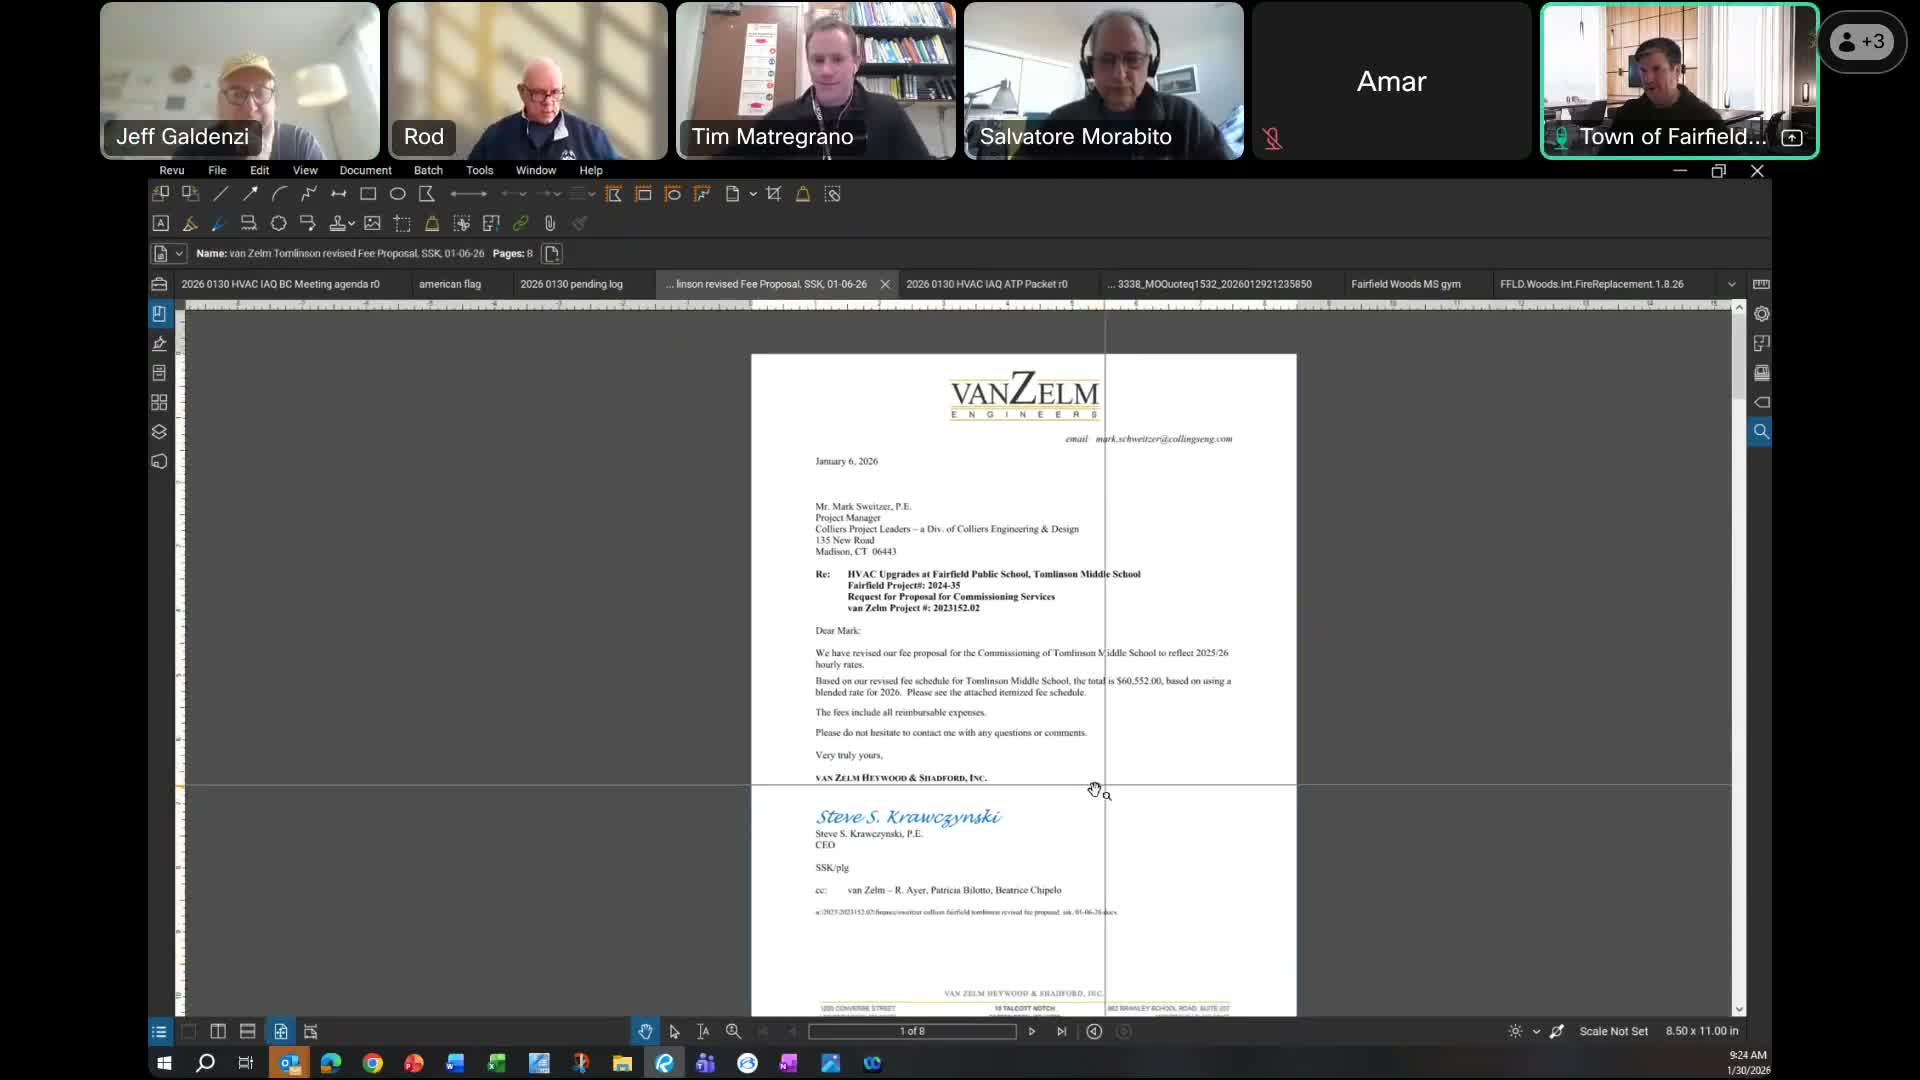Click the +3 participants button in the call

pos(1862,41)
